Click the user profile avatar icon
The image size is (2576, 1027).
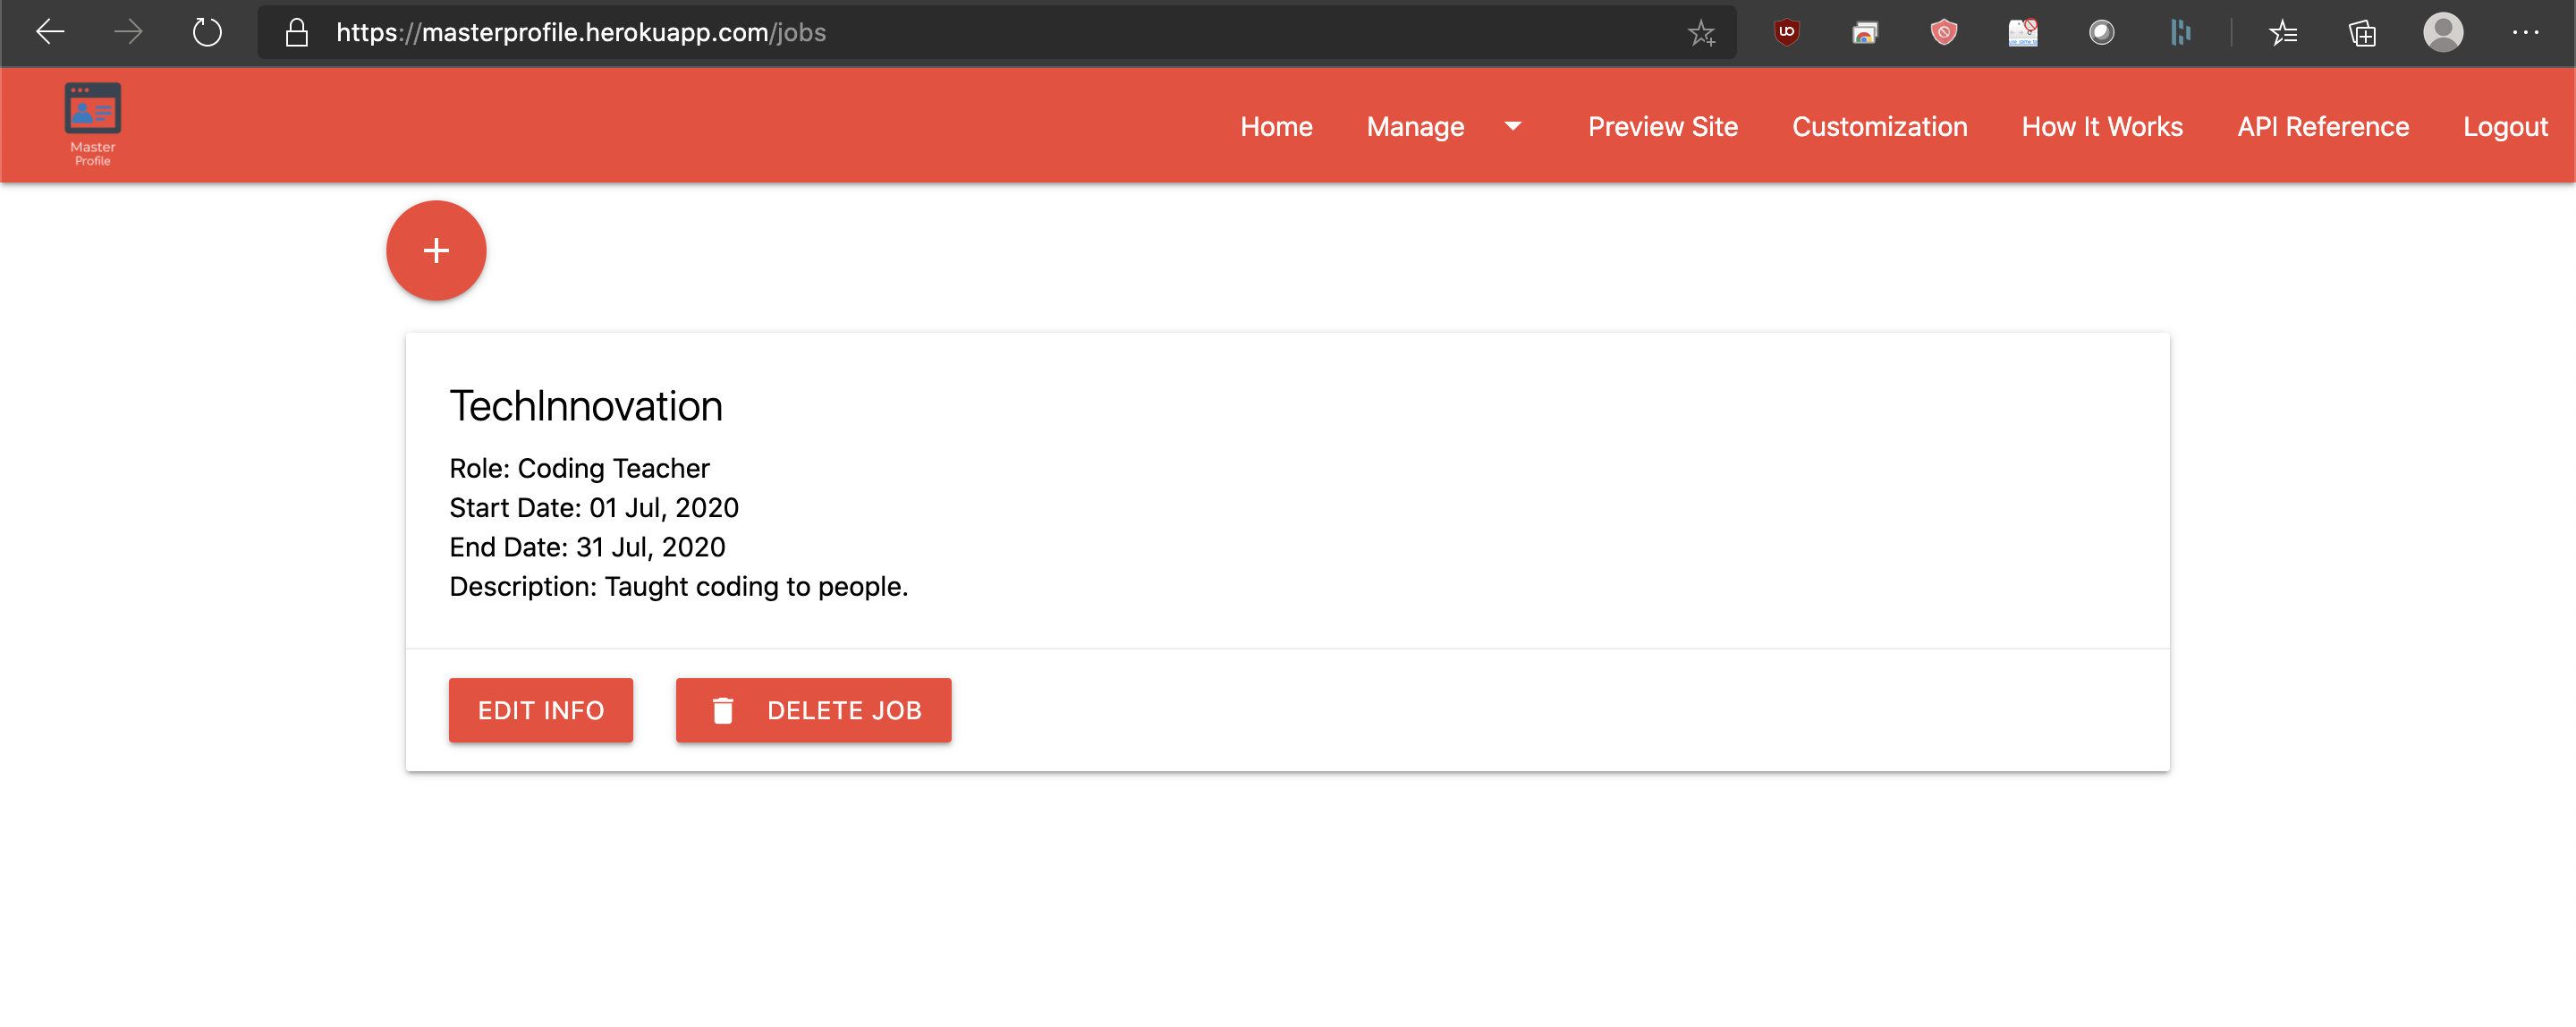tap(2442, 32)
